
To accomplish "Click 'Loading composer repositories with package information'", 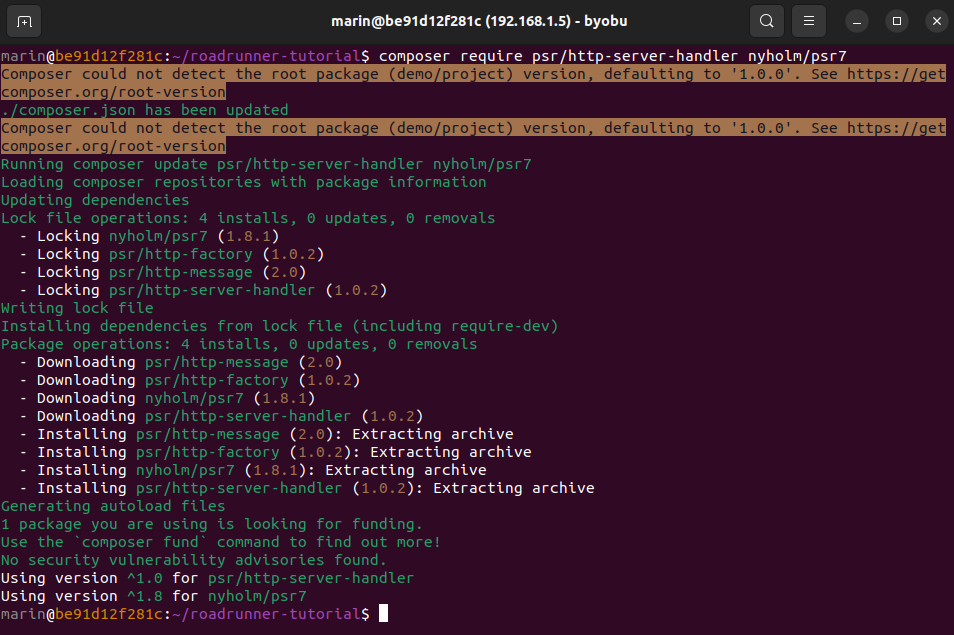I will [x=244, y=182].
